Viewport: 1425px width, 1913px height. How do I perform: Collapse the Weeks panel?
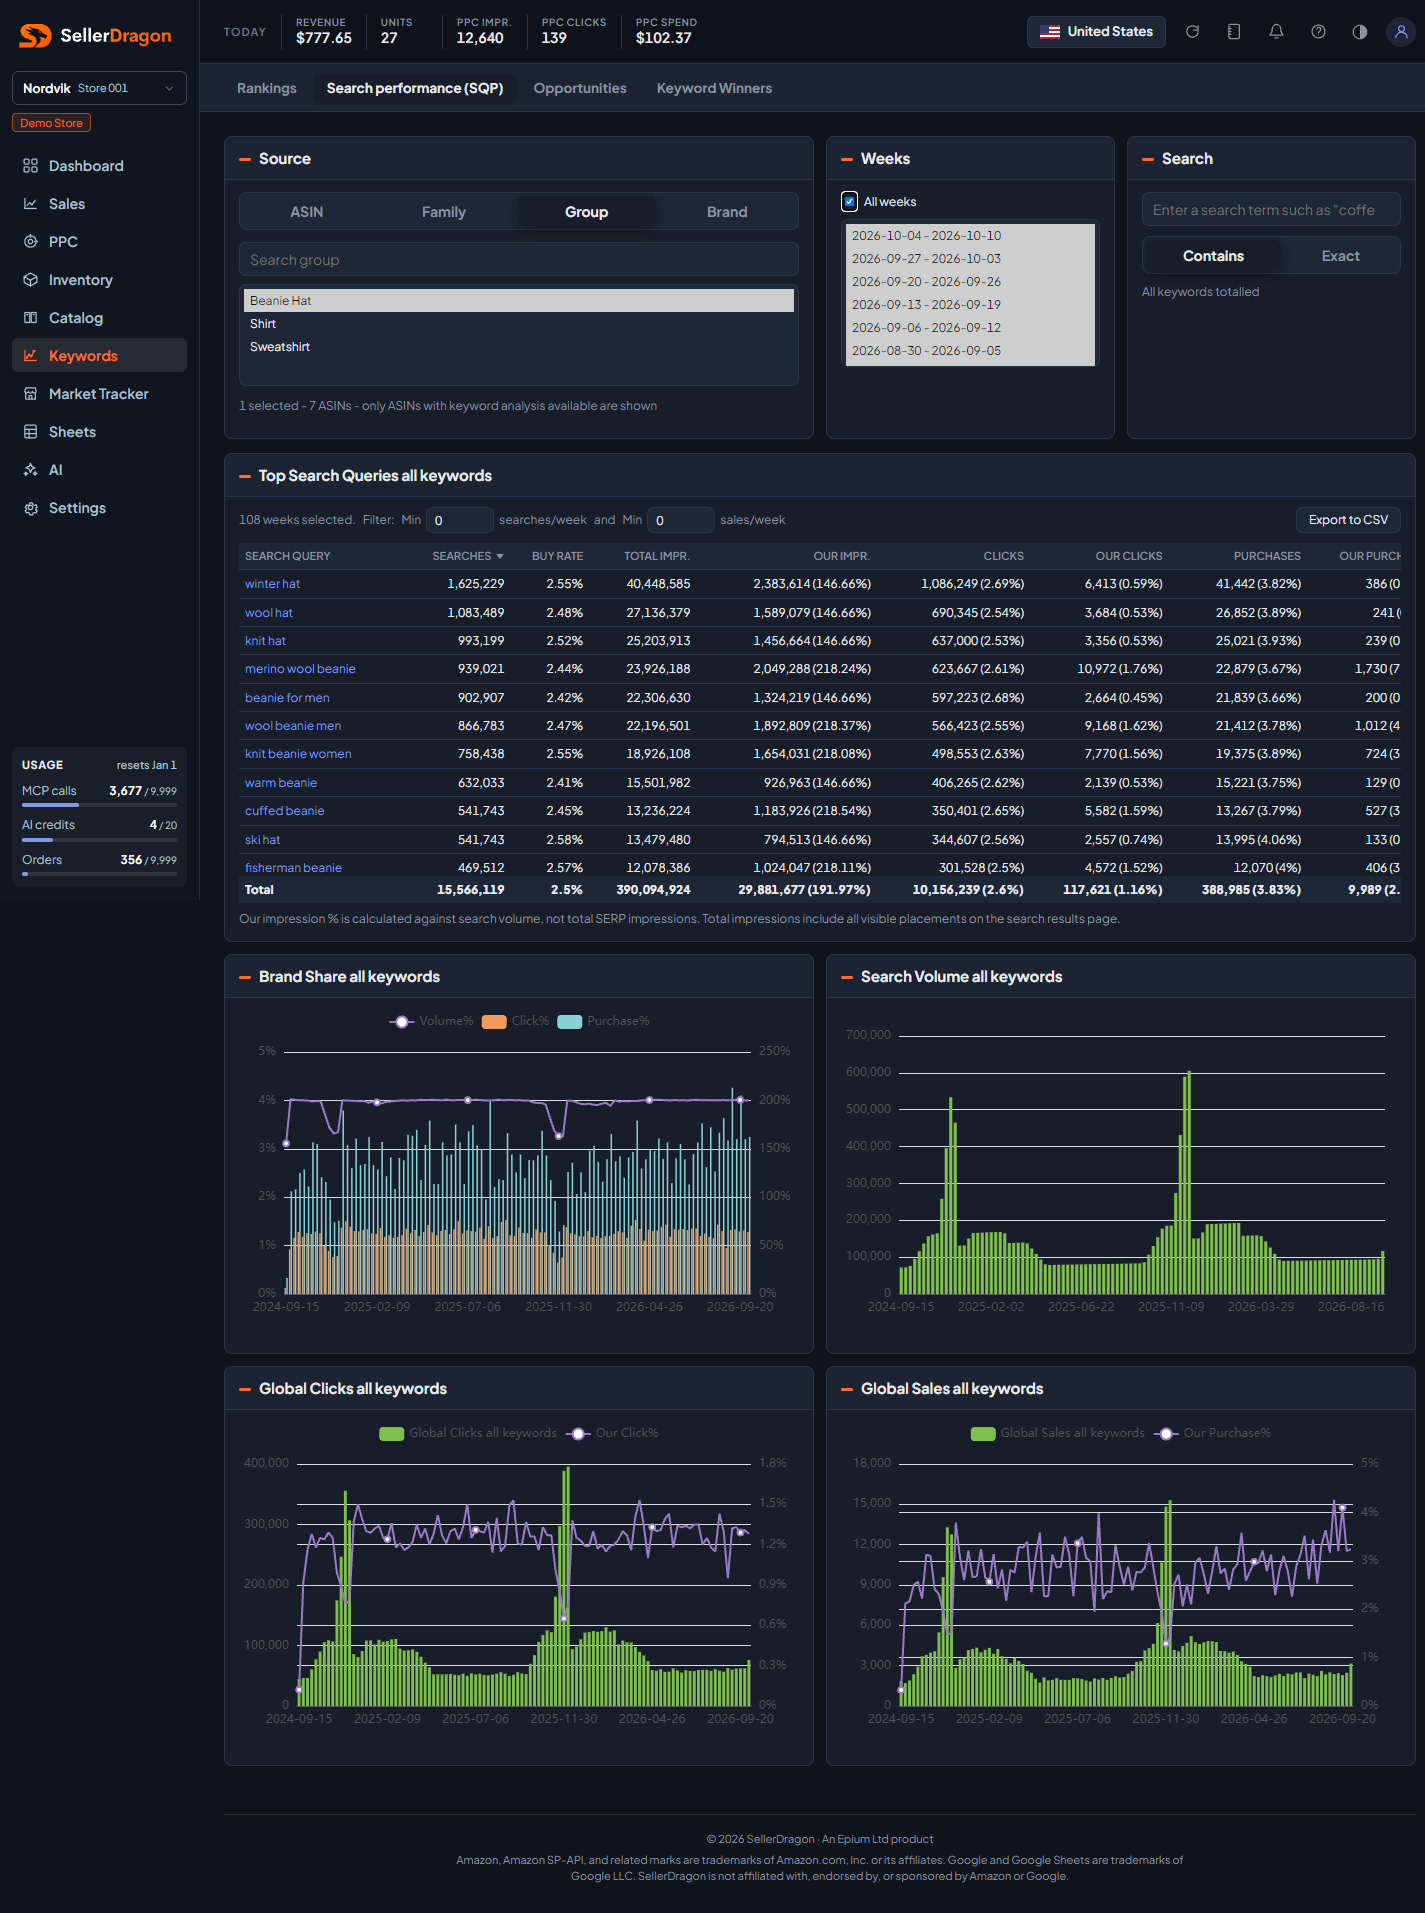pyautogui.click(x=847, y=159)
